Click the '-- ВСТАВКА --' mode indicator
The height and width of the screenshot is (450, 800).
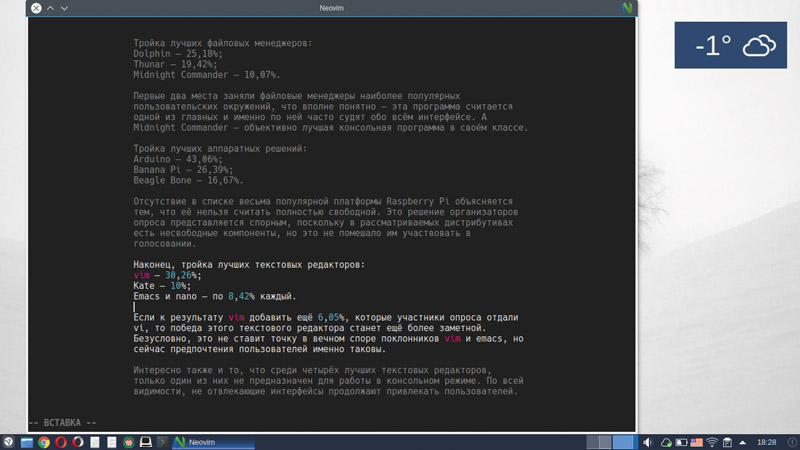(x=62, y=423)
